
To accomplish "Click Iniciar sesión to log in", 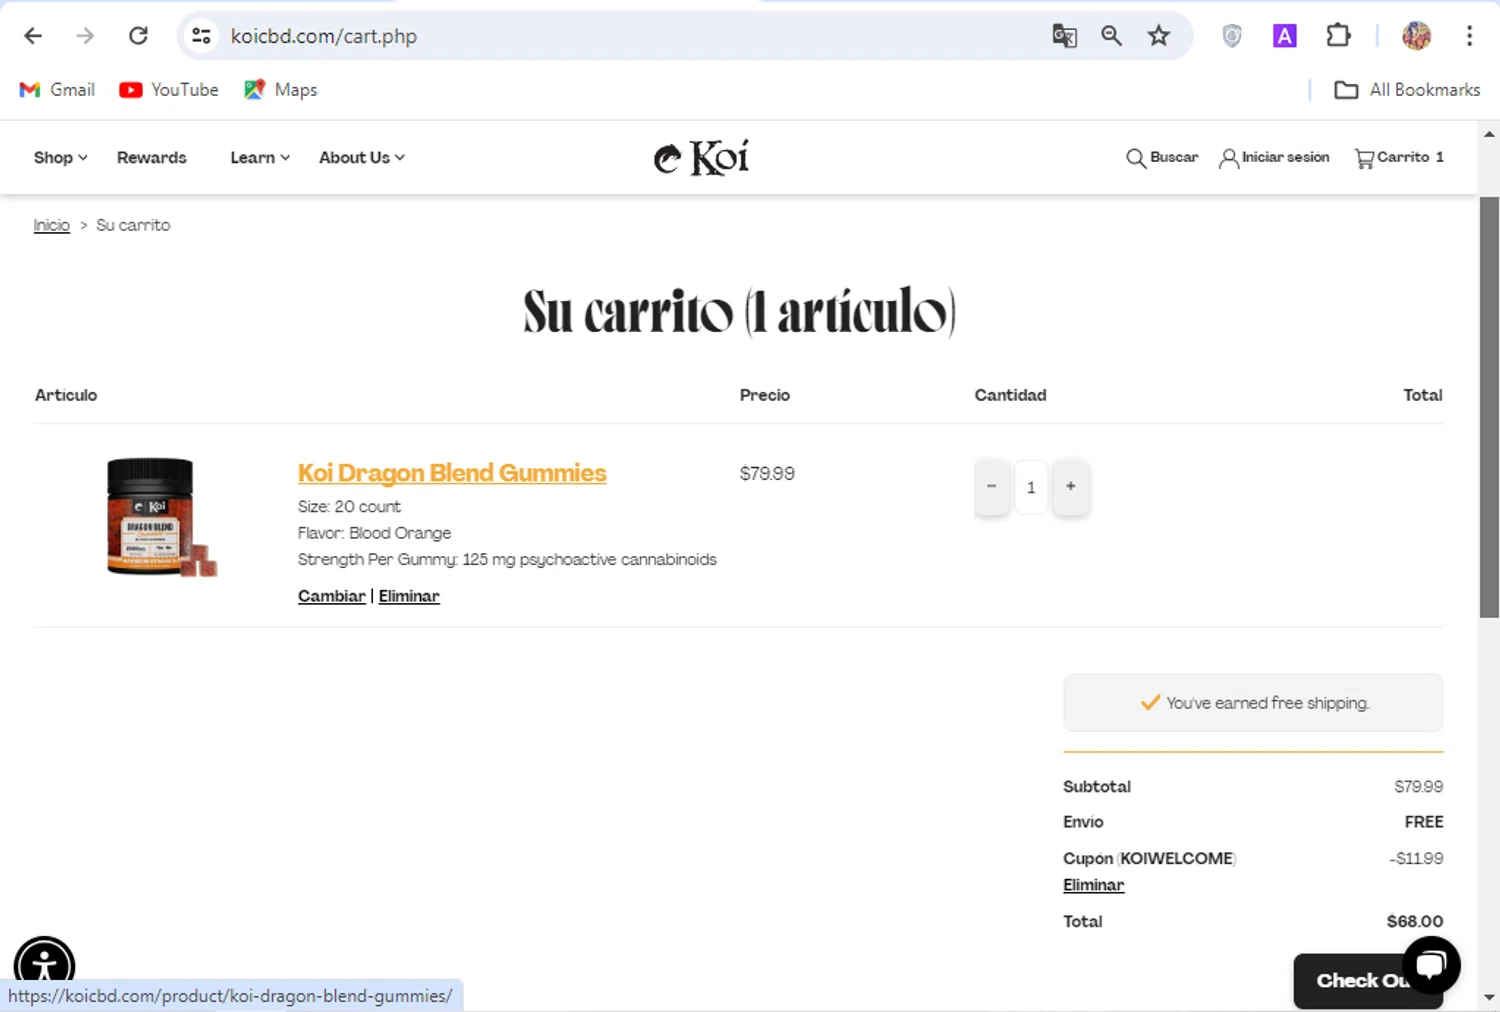I will 1274,158.
